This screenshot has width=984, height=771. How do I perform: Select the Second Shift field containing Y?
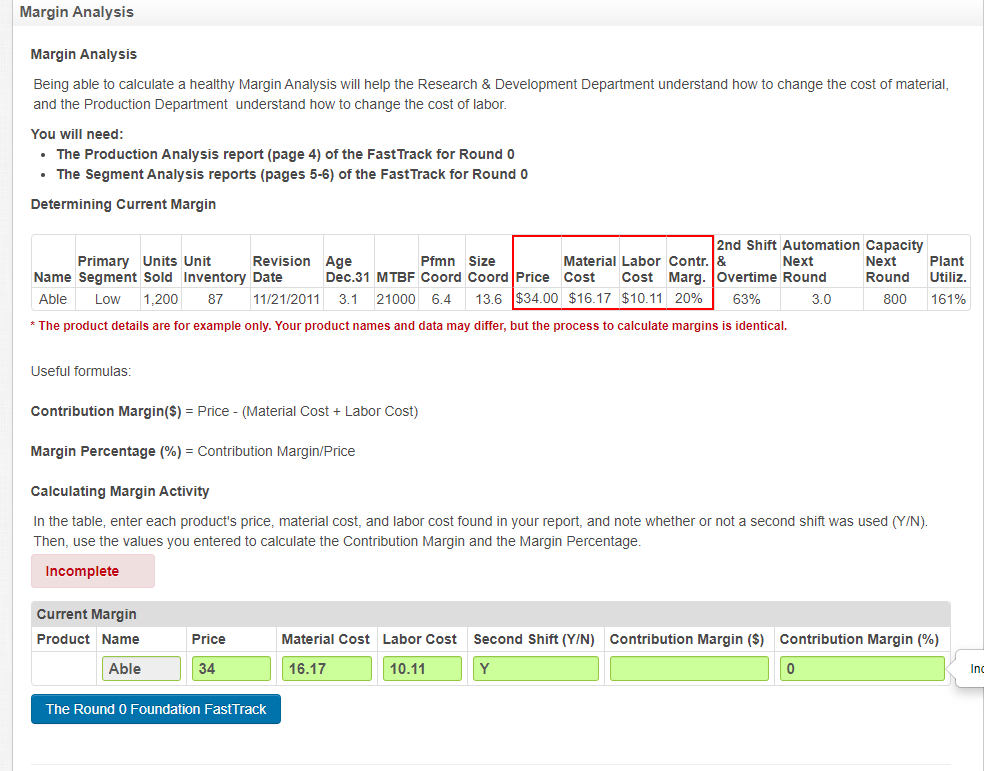pyautogui.click(x=535, y=668)
